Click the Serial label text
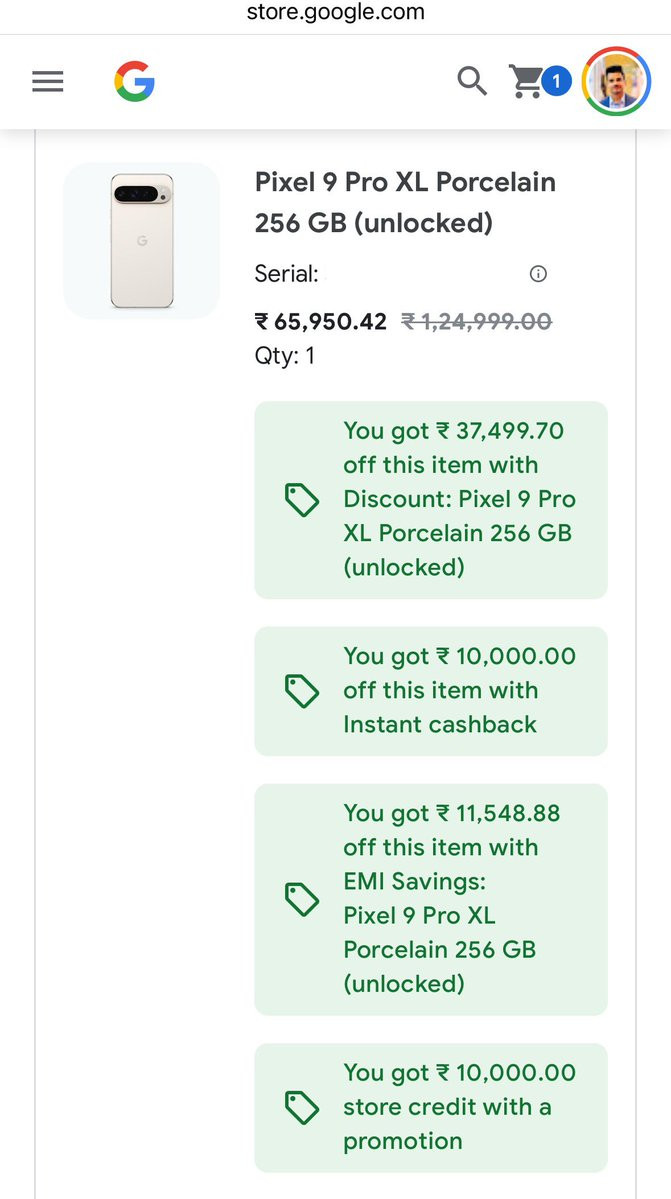Screen dimensions: 671x1199 point(286,274)
